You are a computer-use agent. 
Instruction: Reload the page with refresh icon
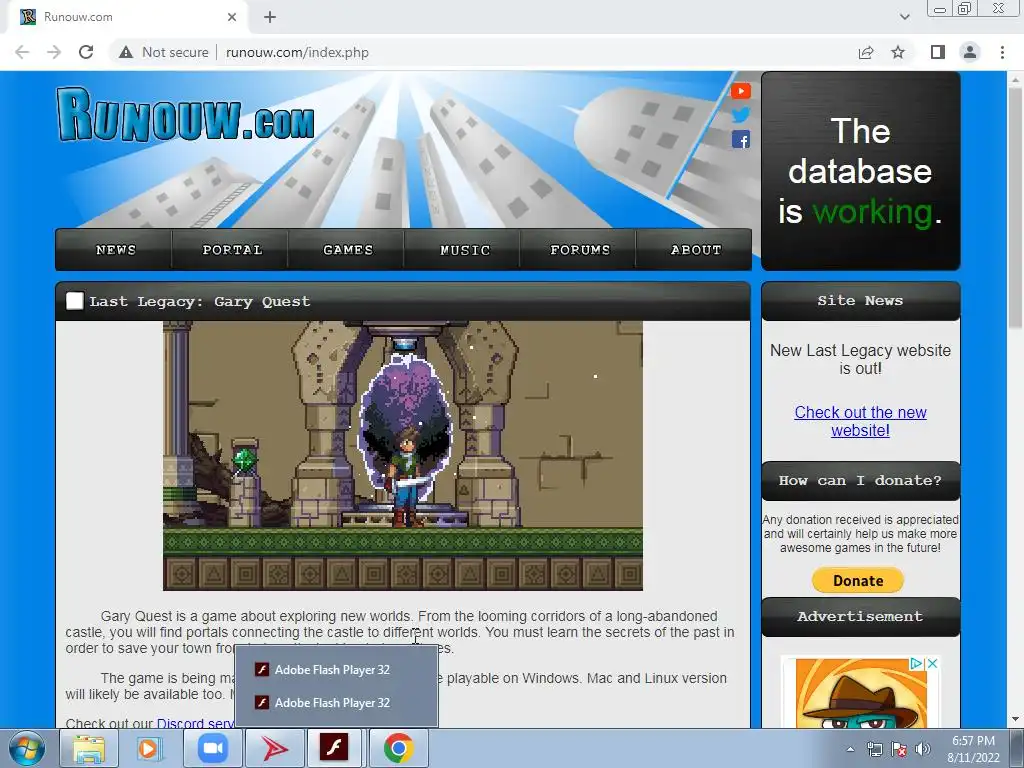coord(86,52)
